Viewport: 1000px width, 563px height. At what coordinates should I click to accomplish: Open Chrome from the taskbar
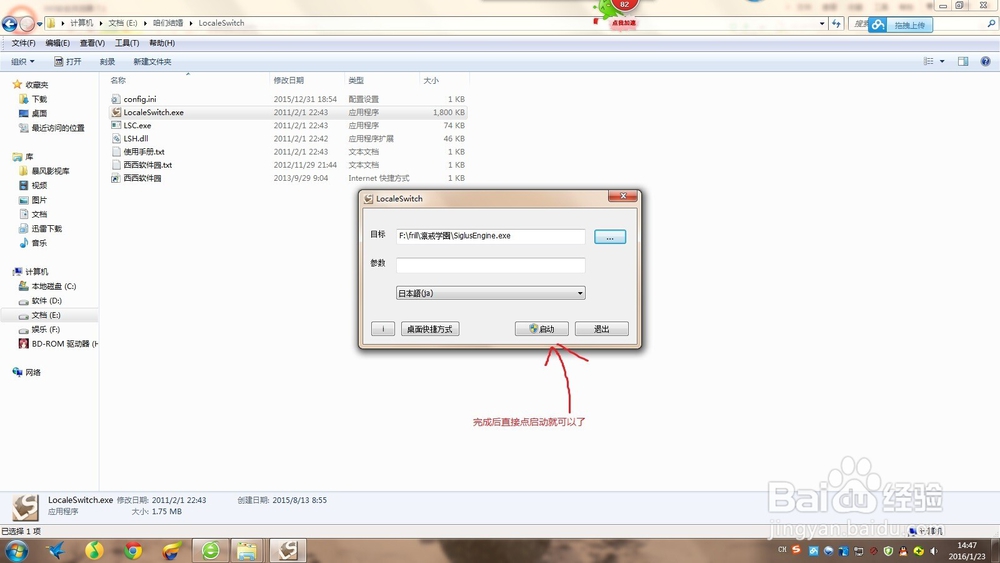133,550
